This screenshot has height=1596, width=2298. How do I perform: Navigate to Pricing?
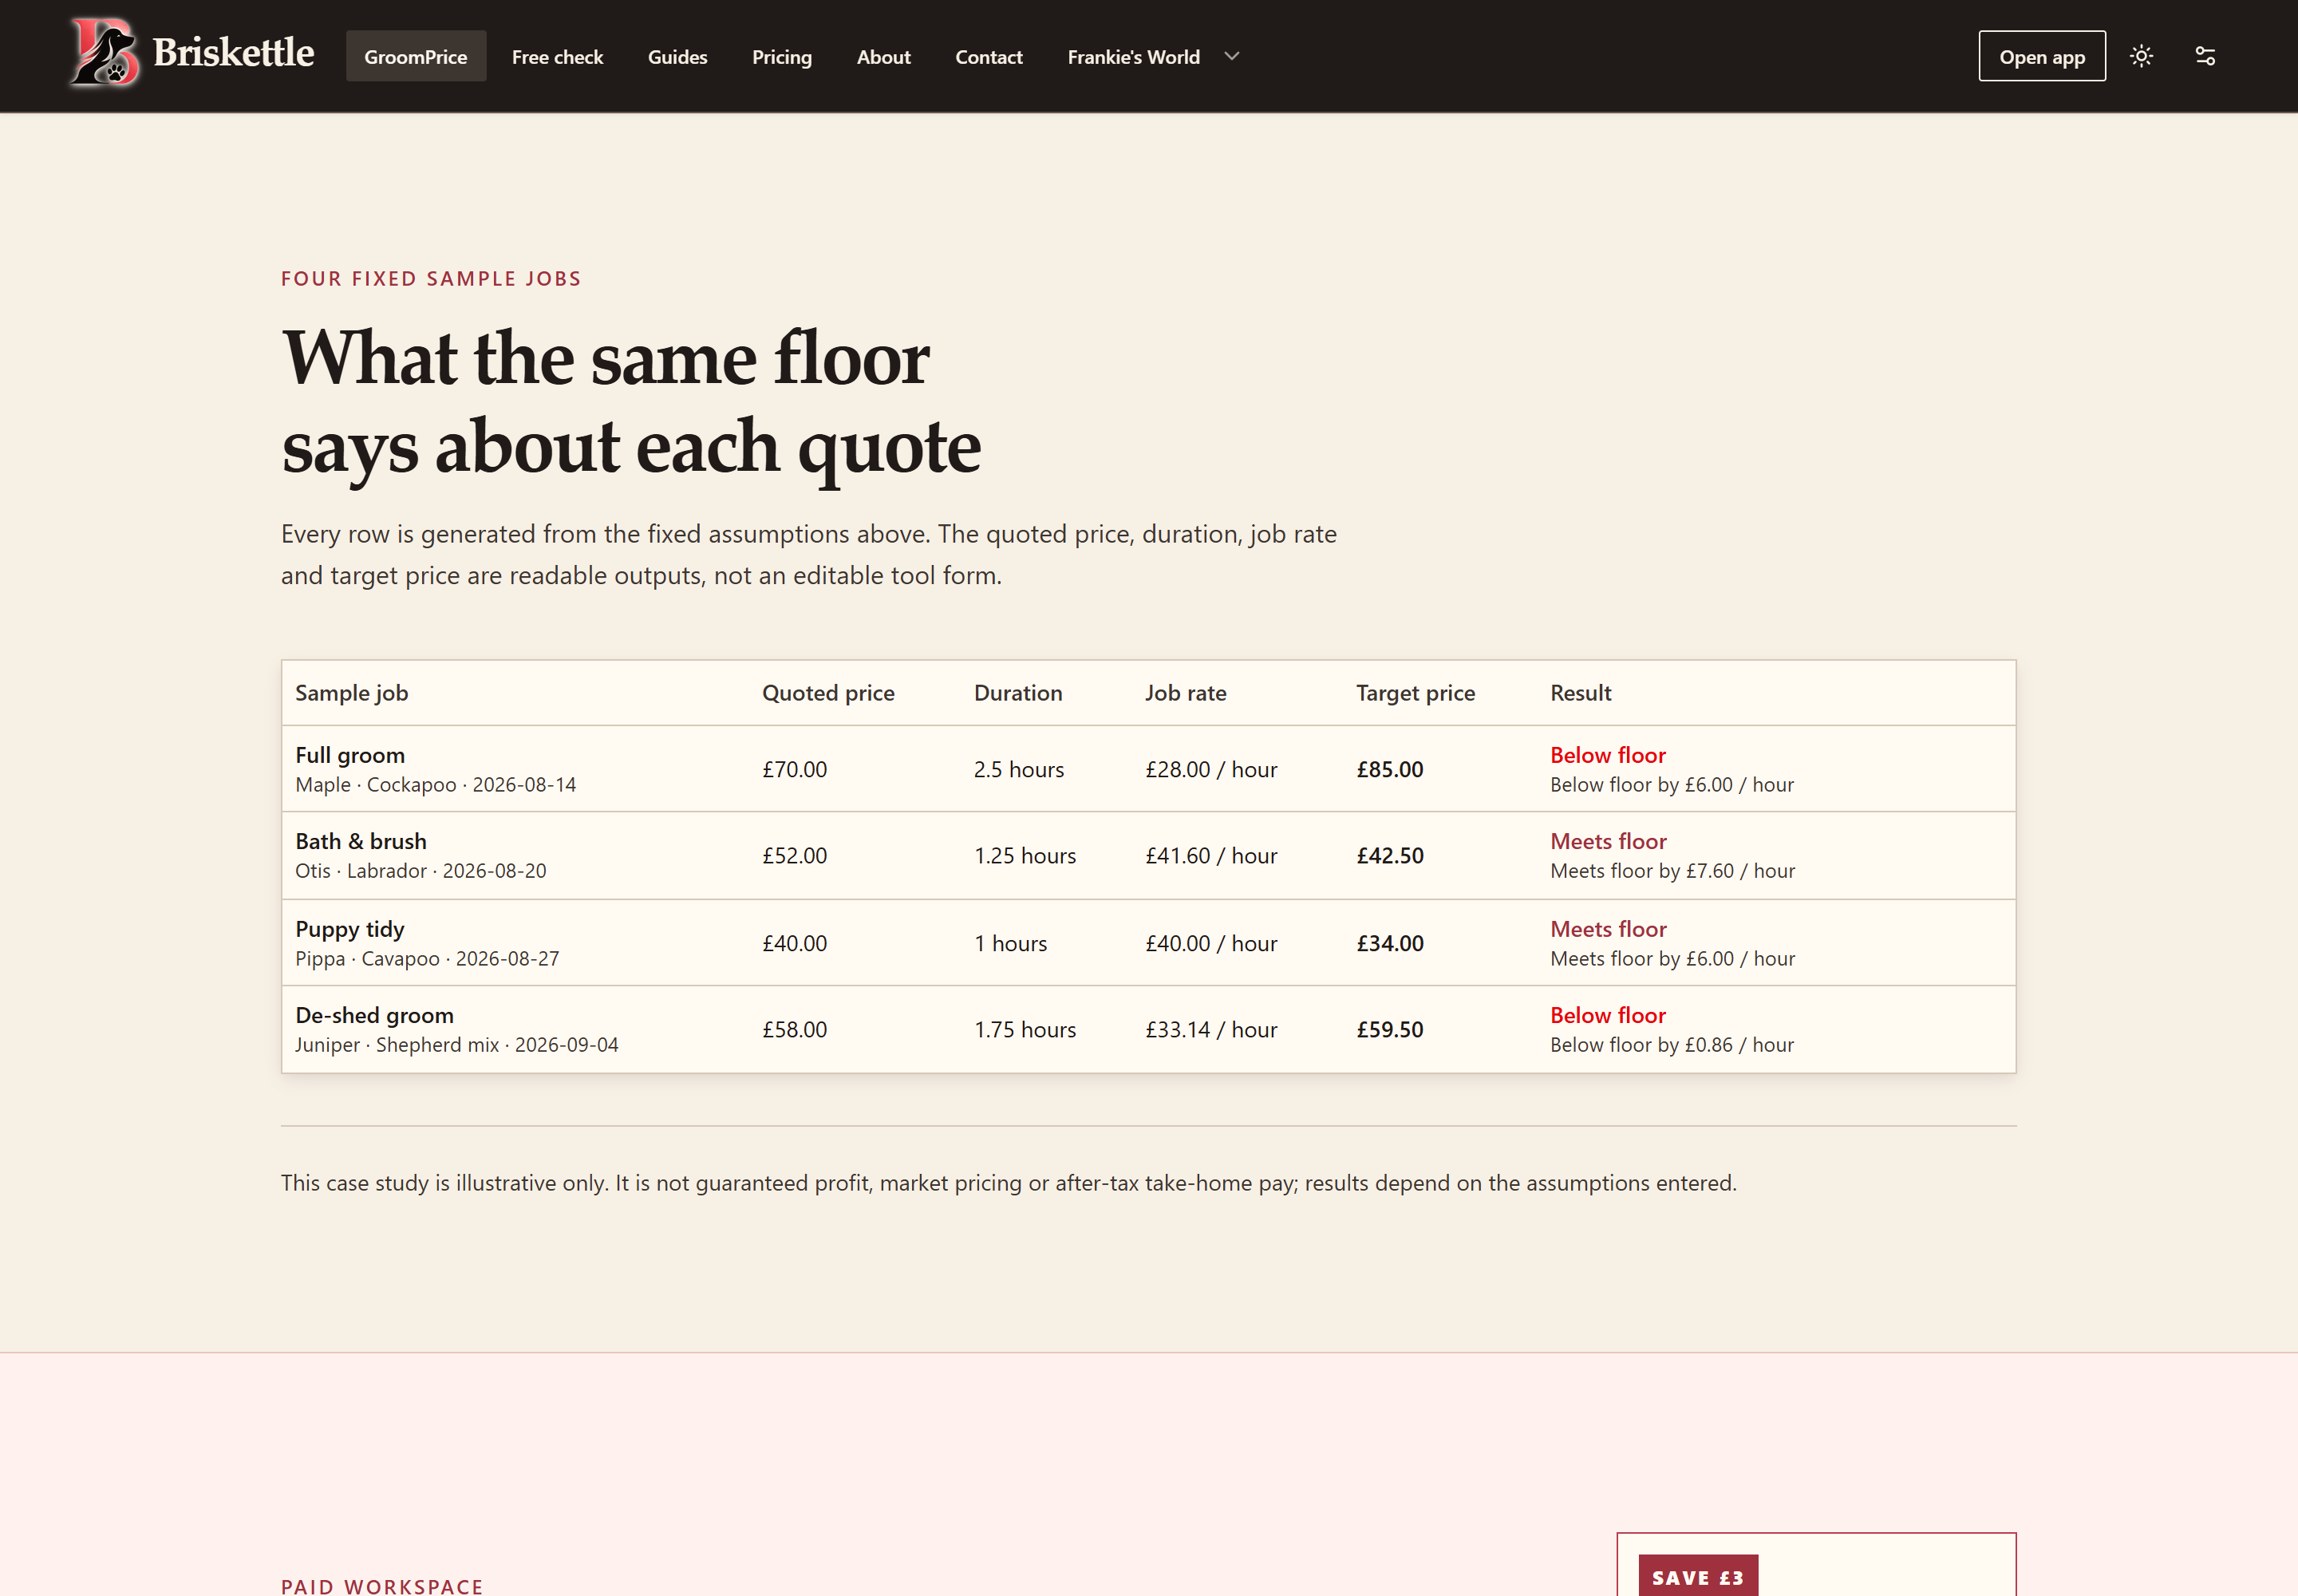click(x=781, y=57)
